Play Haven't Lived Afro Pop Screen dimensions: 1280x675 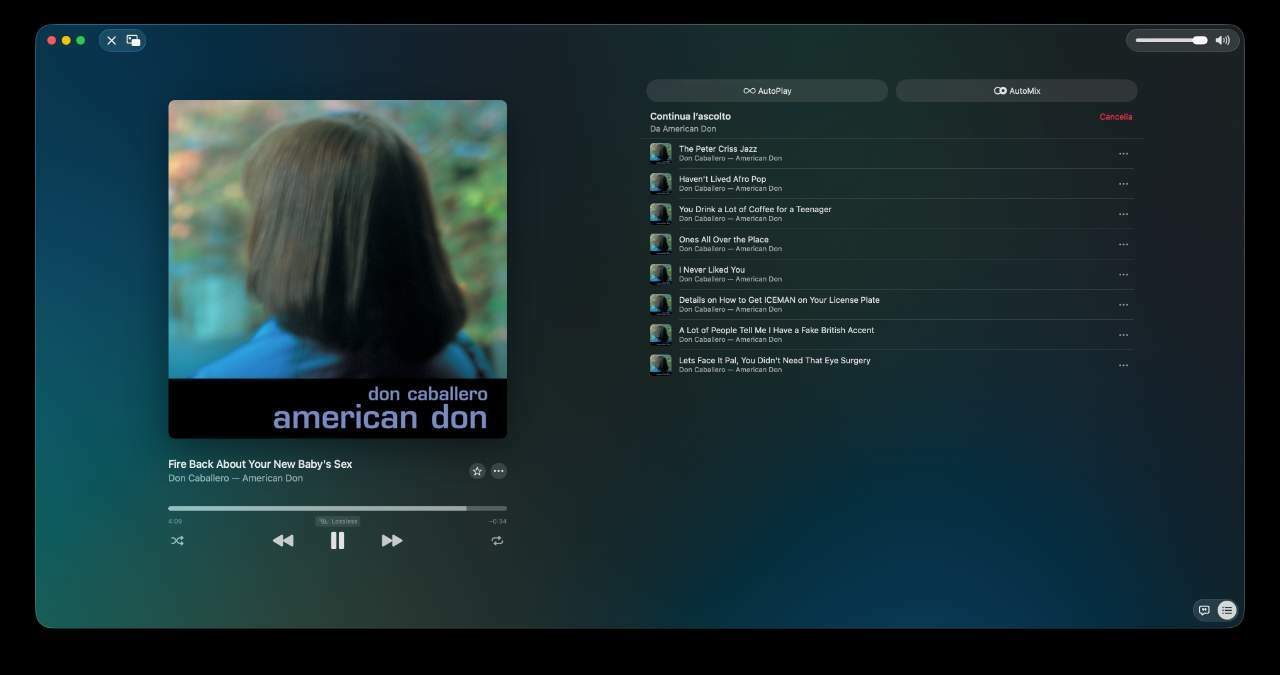890,183
